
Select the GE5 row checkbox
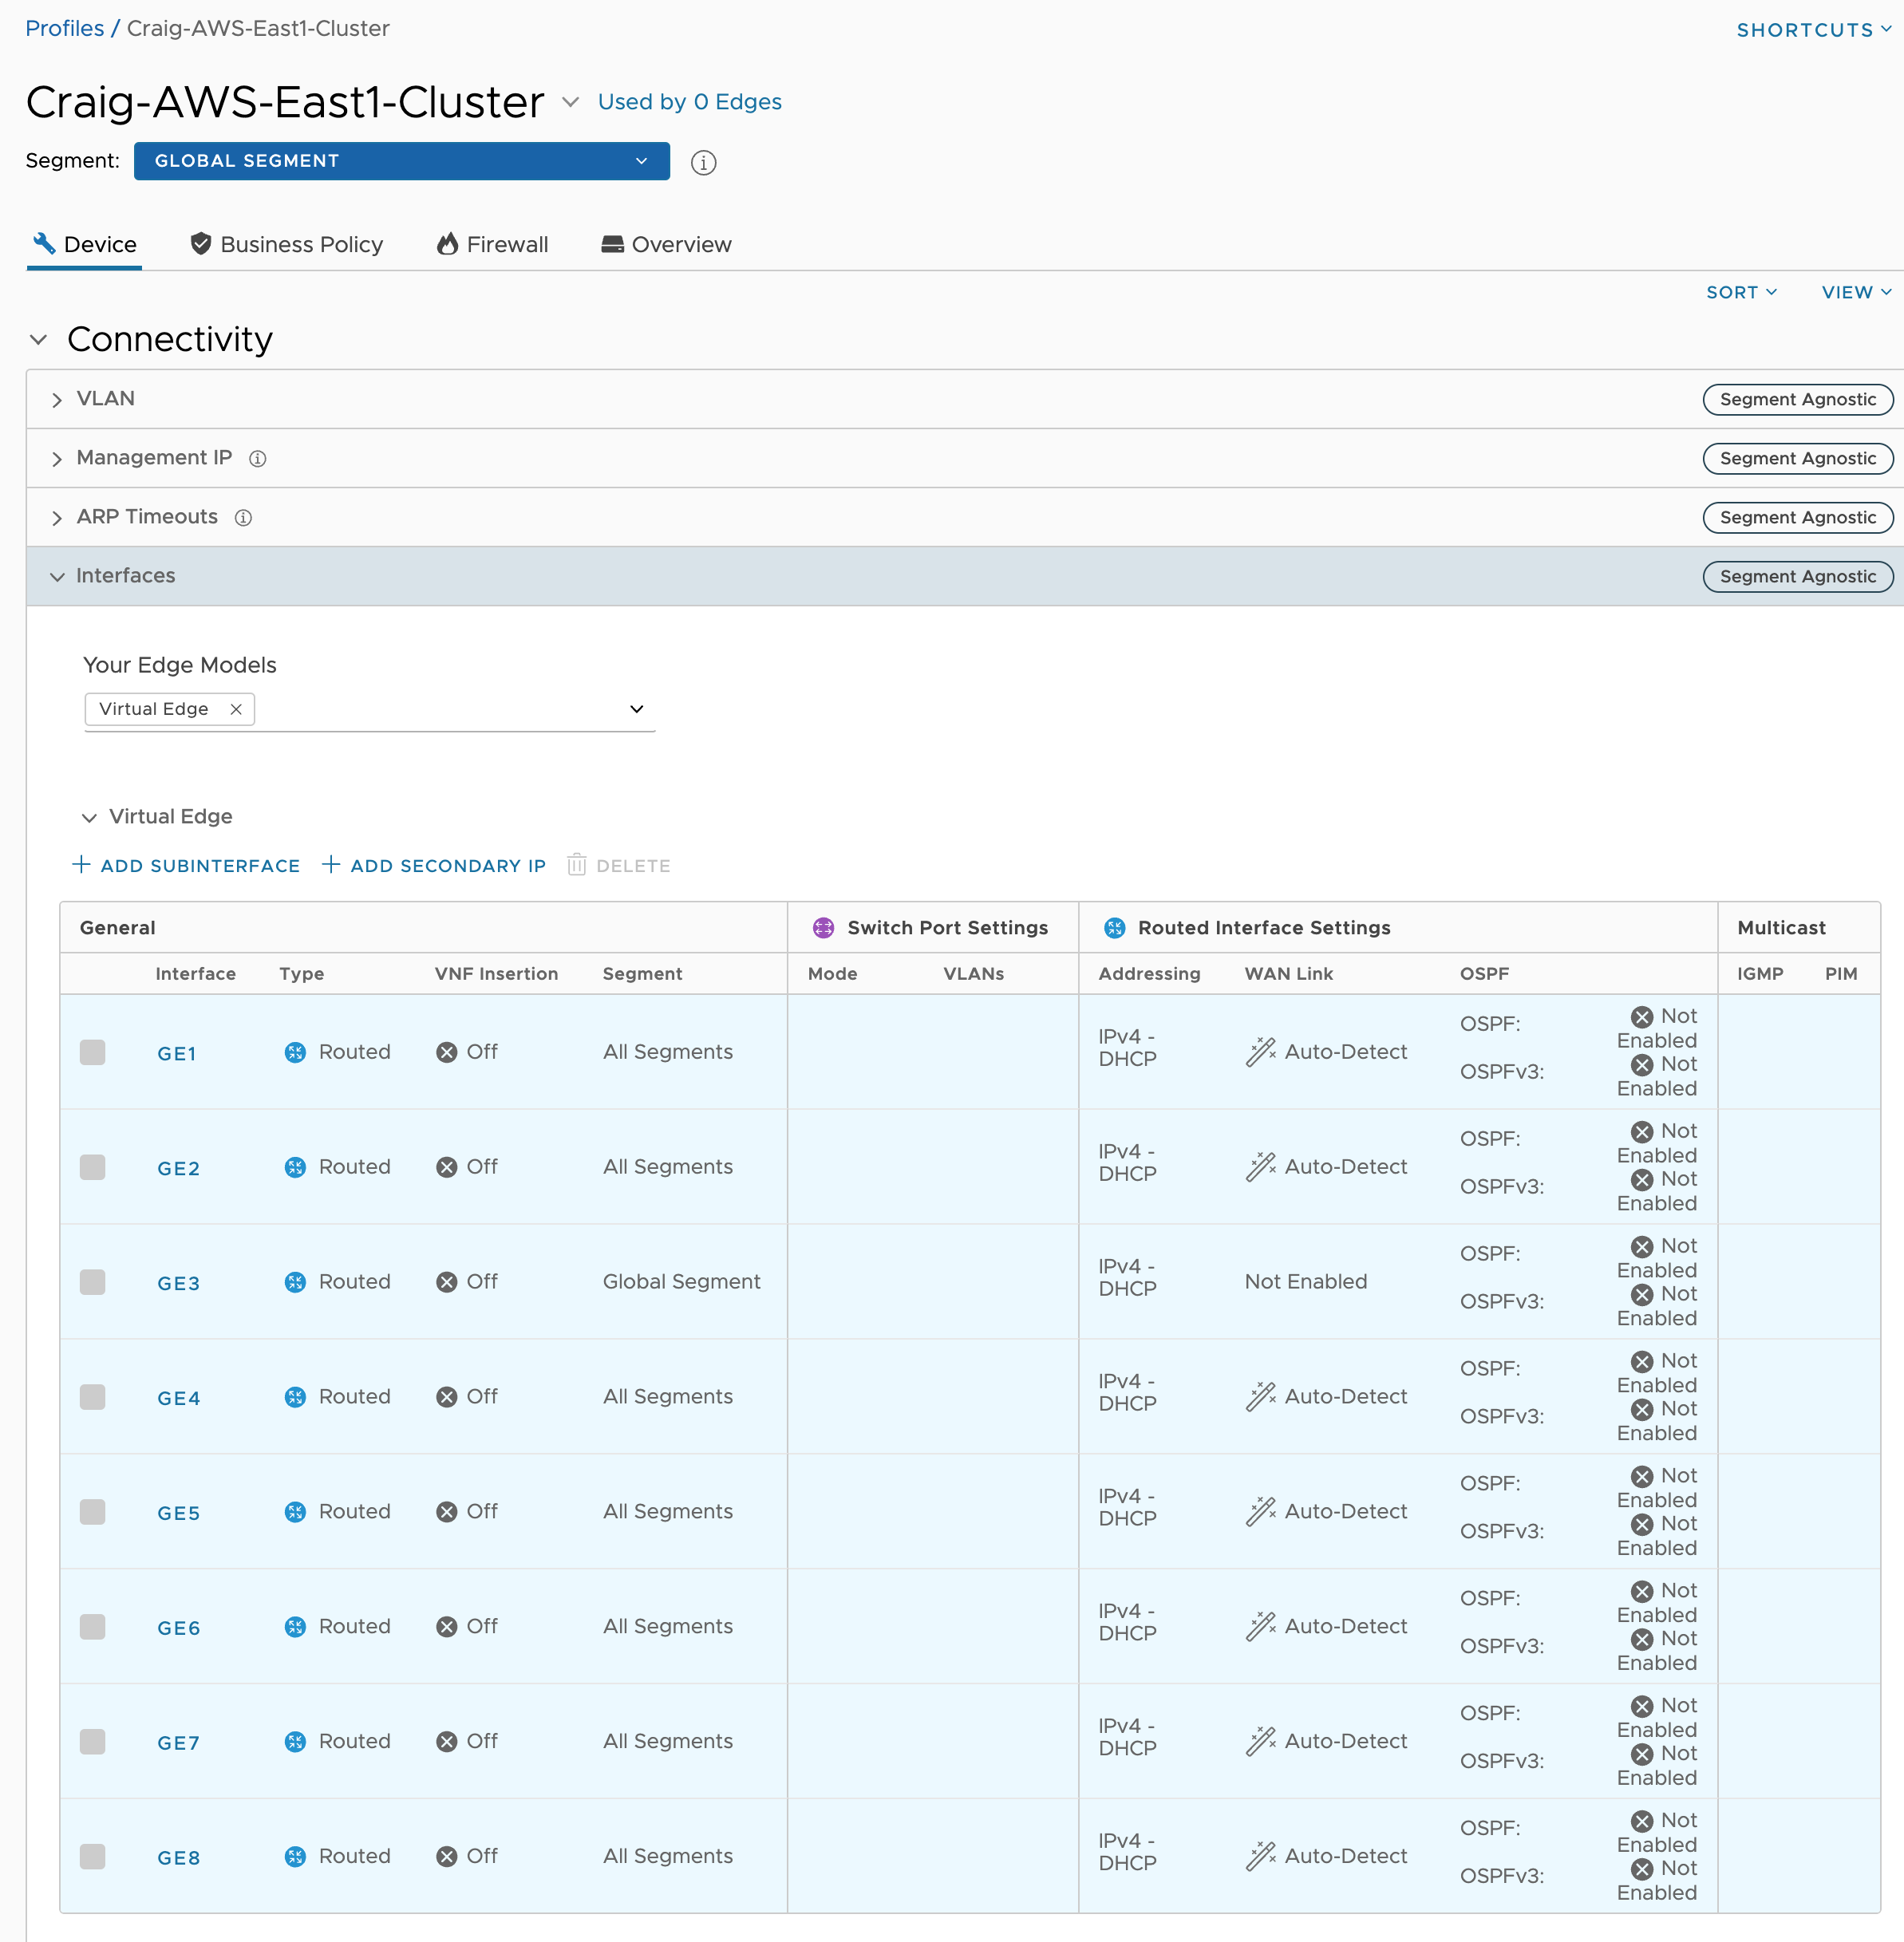click(92, 1512)
